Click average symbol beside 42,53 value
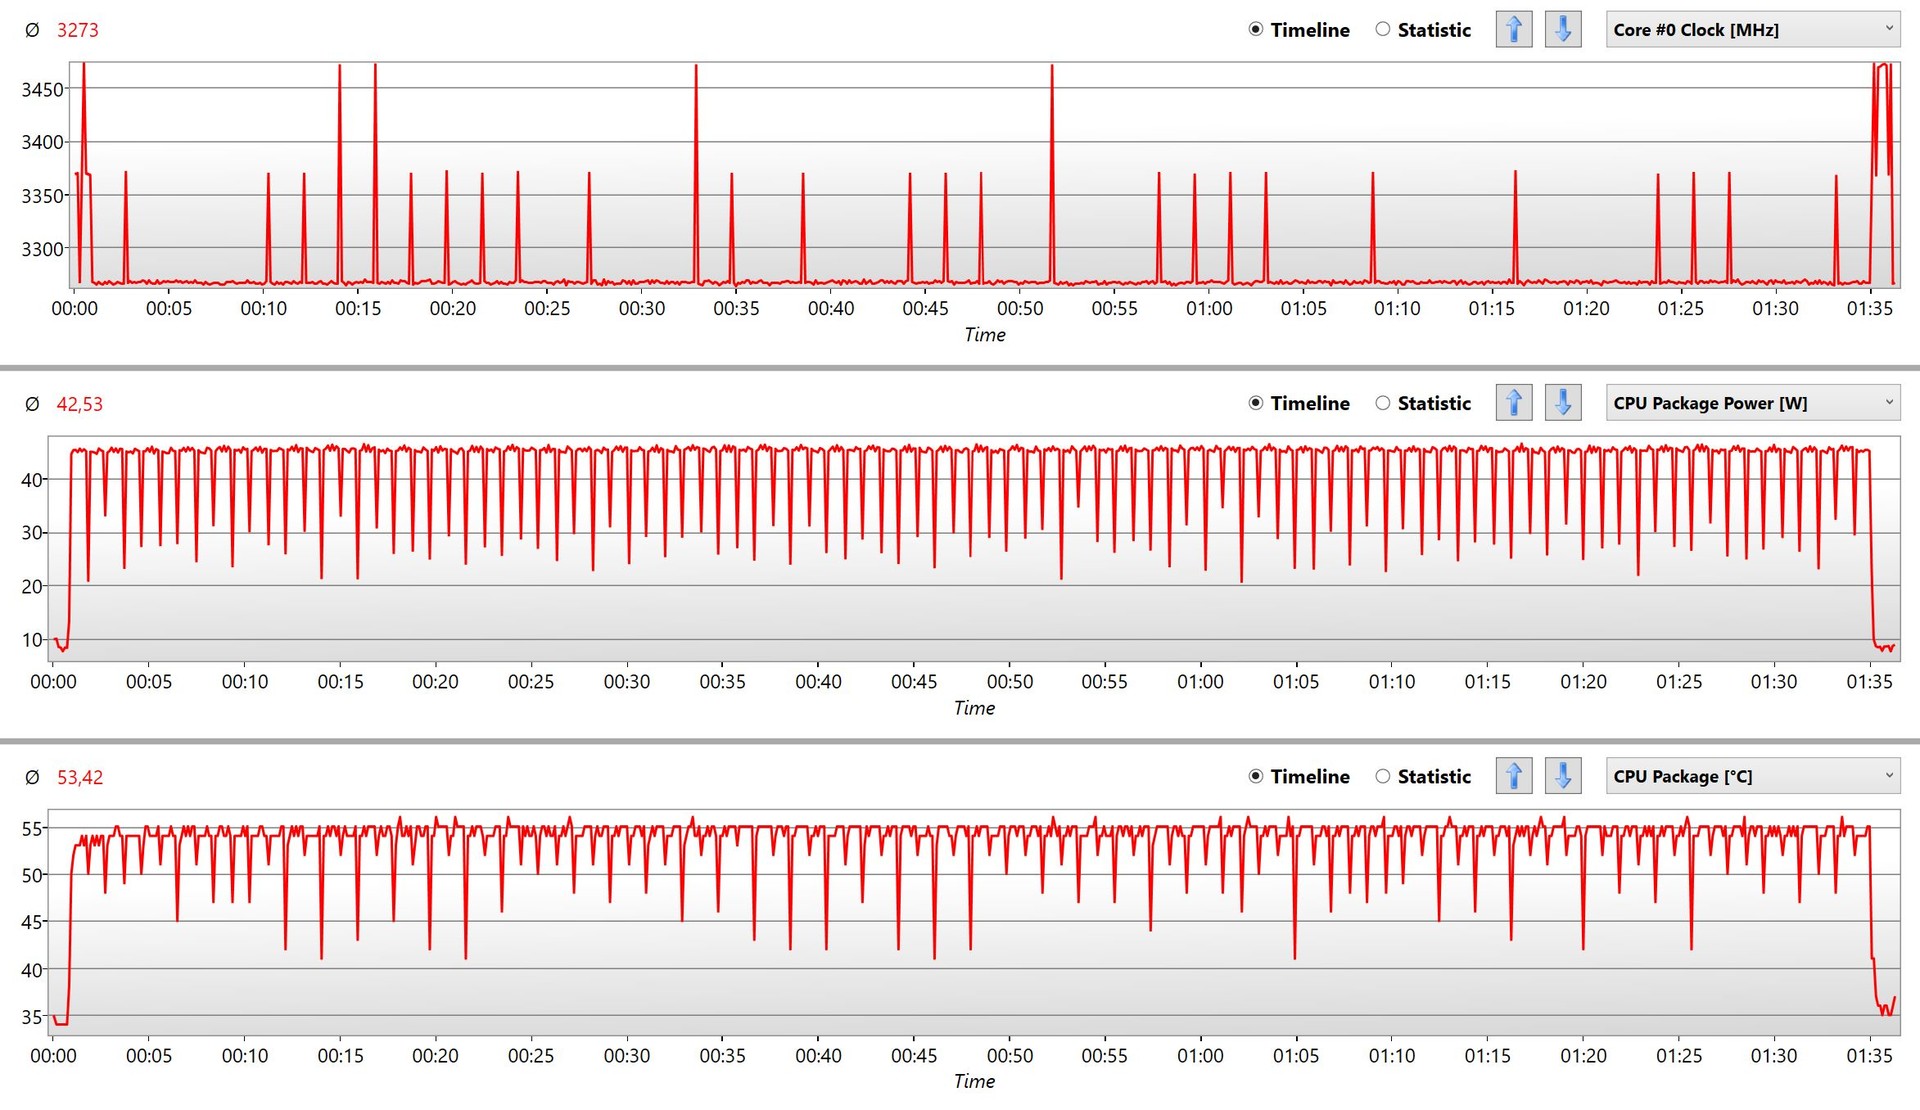Viewport: 1920px width, 1110px height. pos(32,404)
